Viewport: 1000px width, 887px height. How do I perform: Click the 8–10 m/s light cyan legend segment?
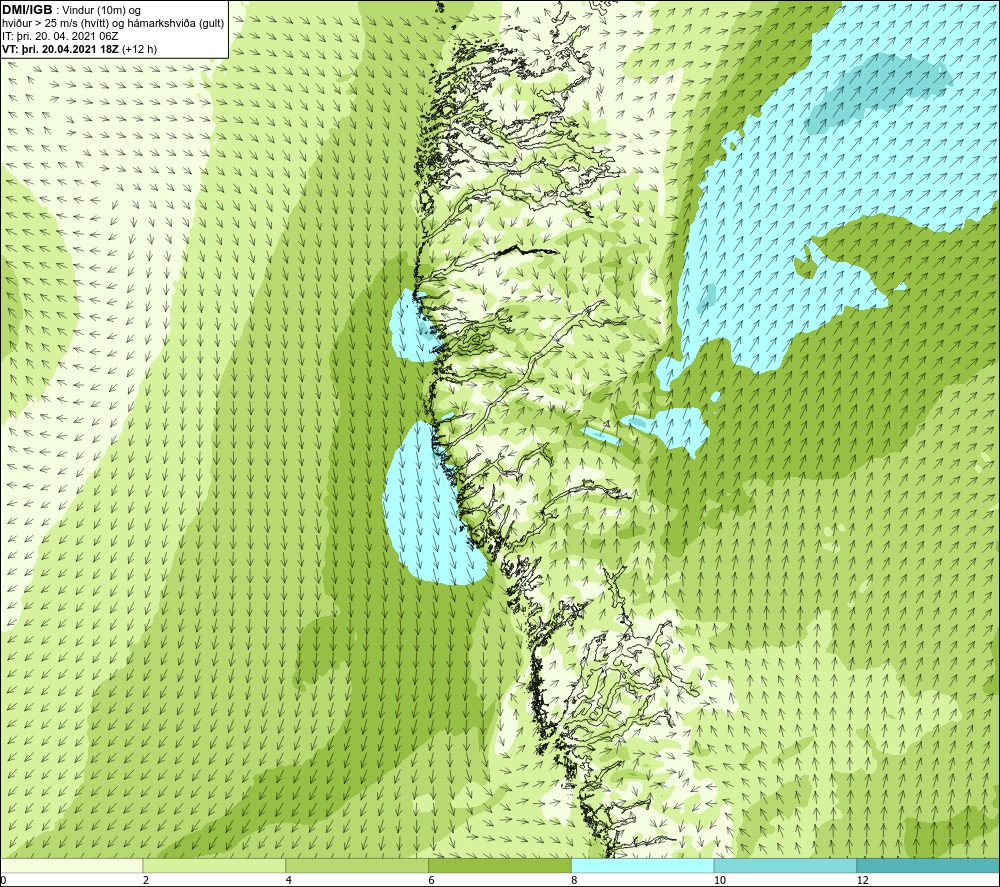pyautogui.click(x=643, y=865)
